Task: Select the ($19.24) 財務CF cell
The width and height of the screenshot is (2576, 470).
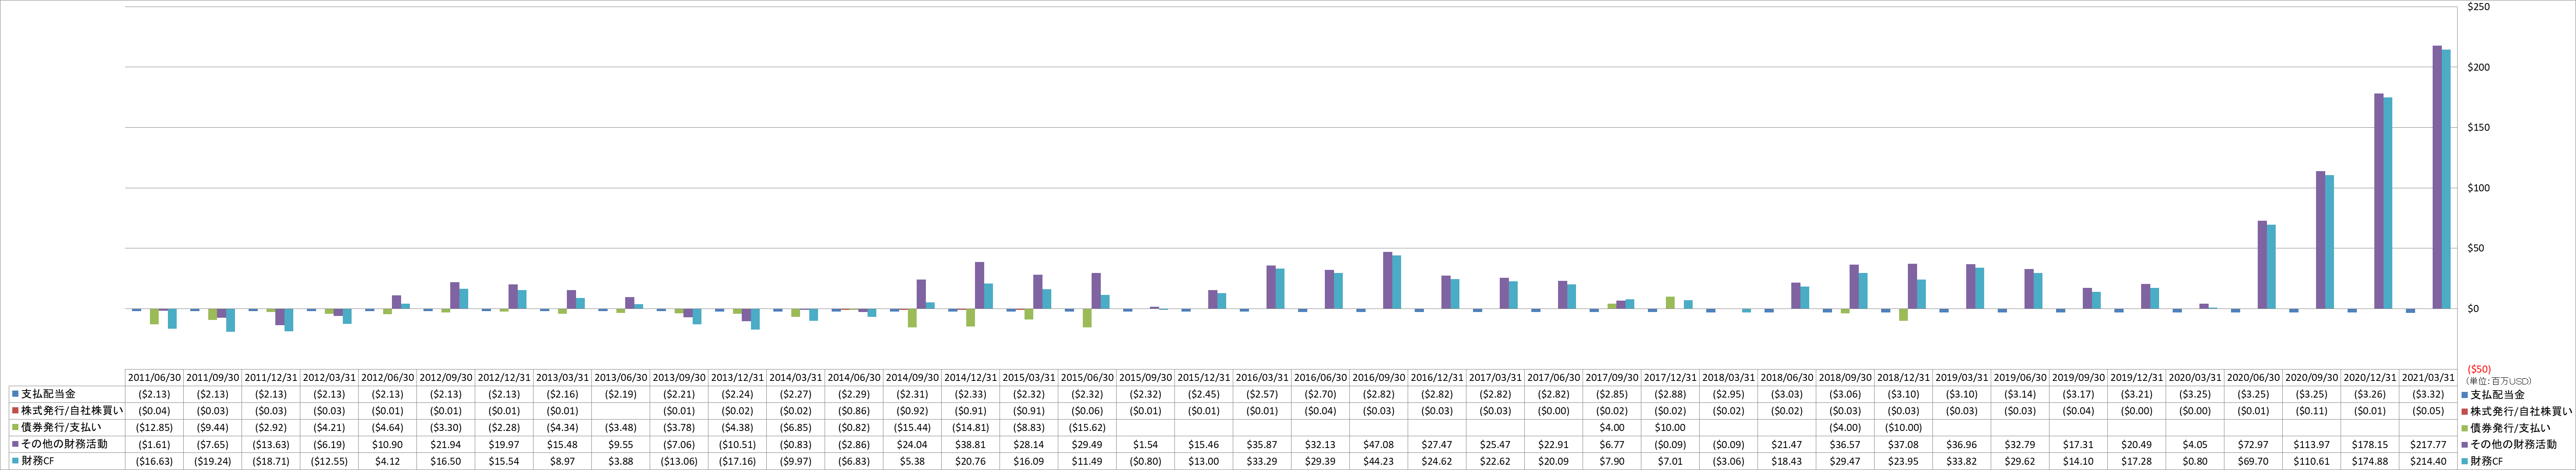Action: click(213, 461)
